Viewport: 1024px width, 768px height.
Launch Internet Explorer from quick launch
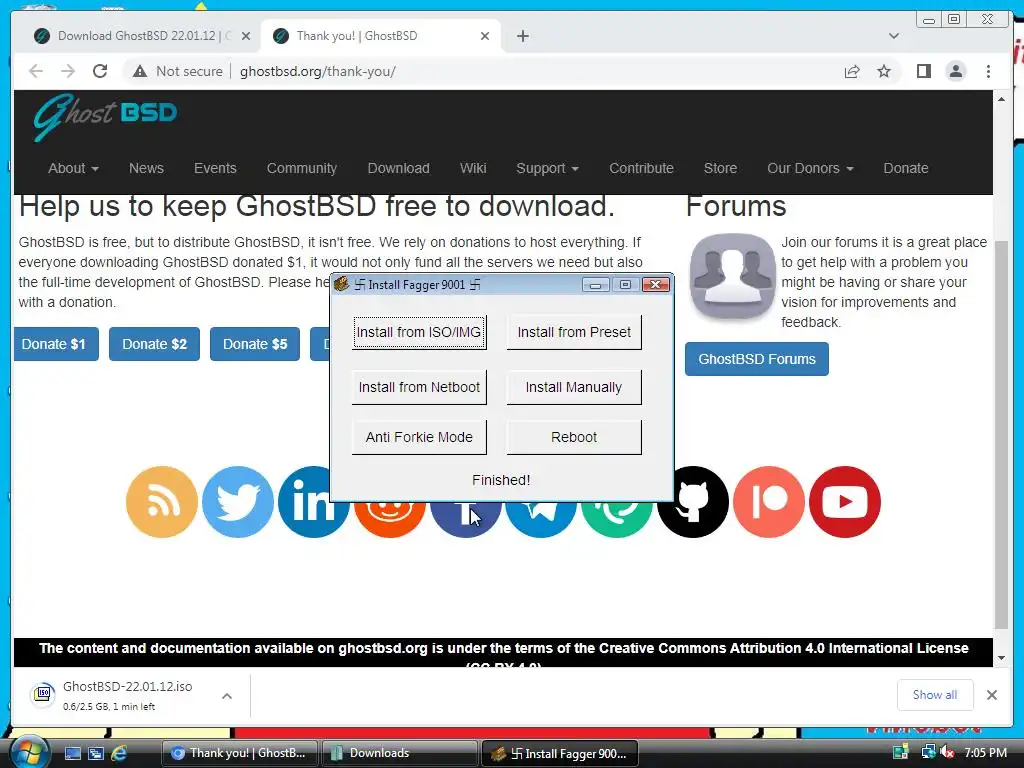click(120, 753)
